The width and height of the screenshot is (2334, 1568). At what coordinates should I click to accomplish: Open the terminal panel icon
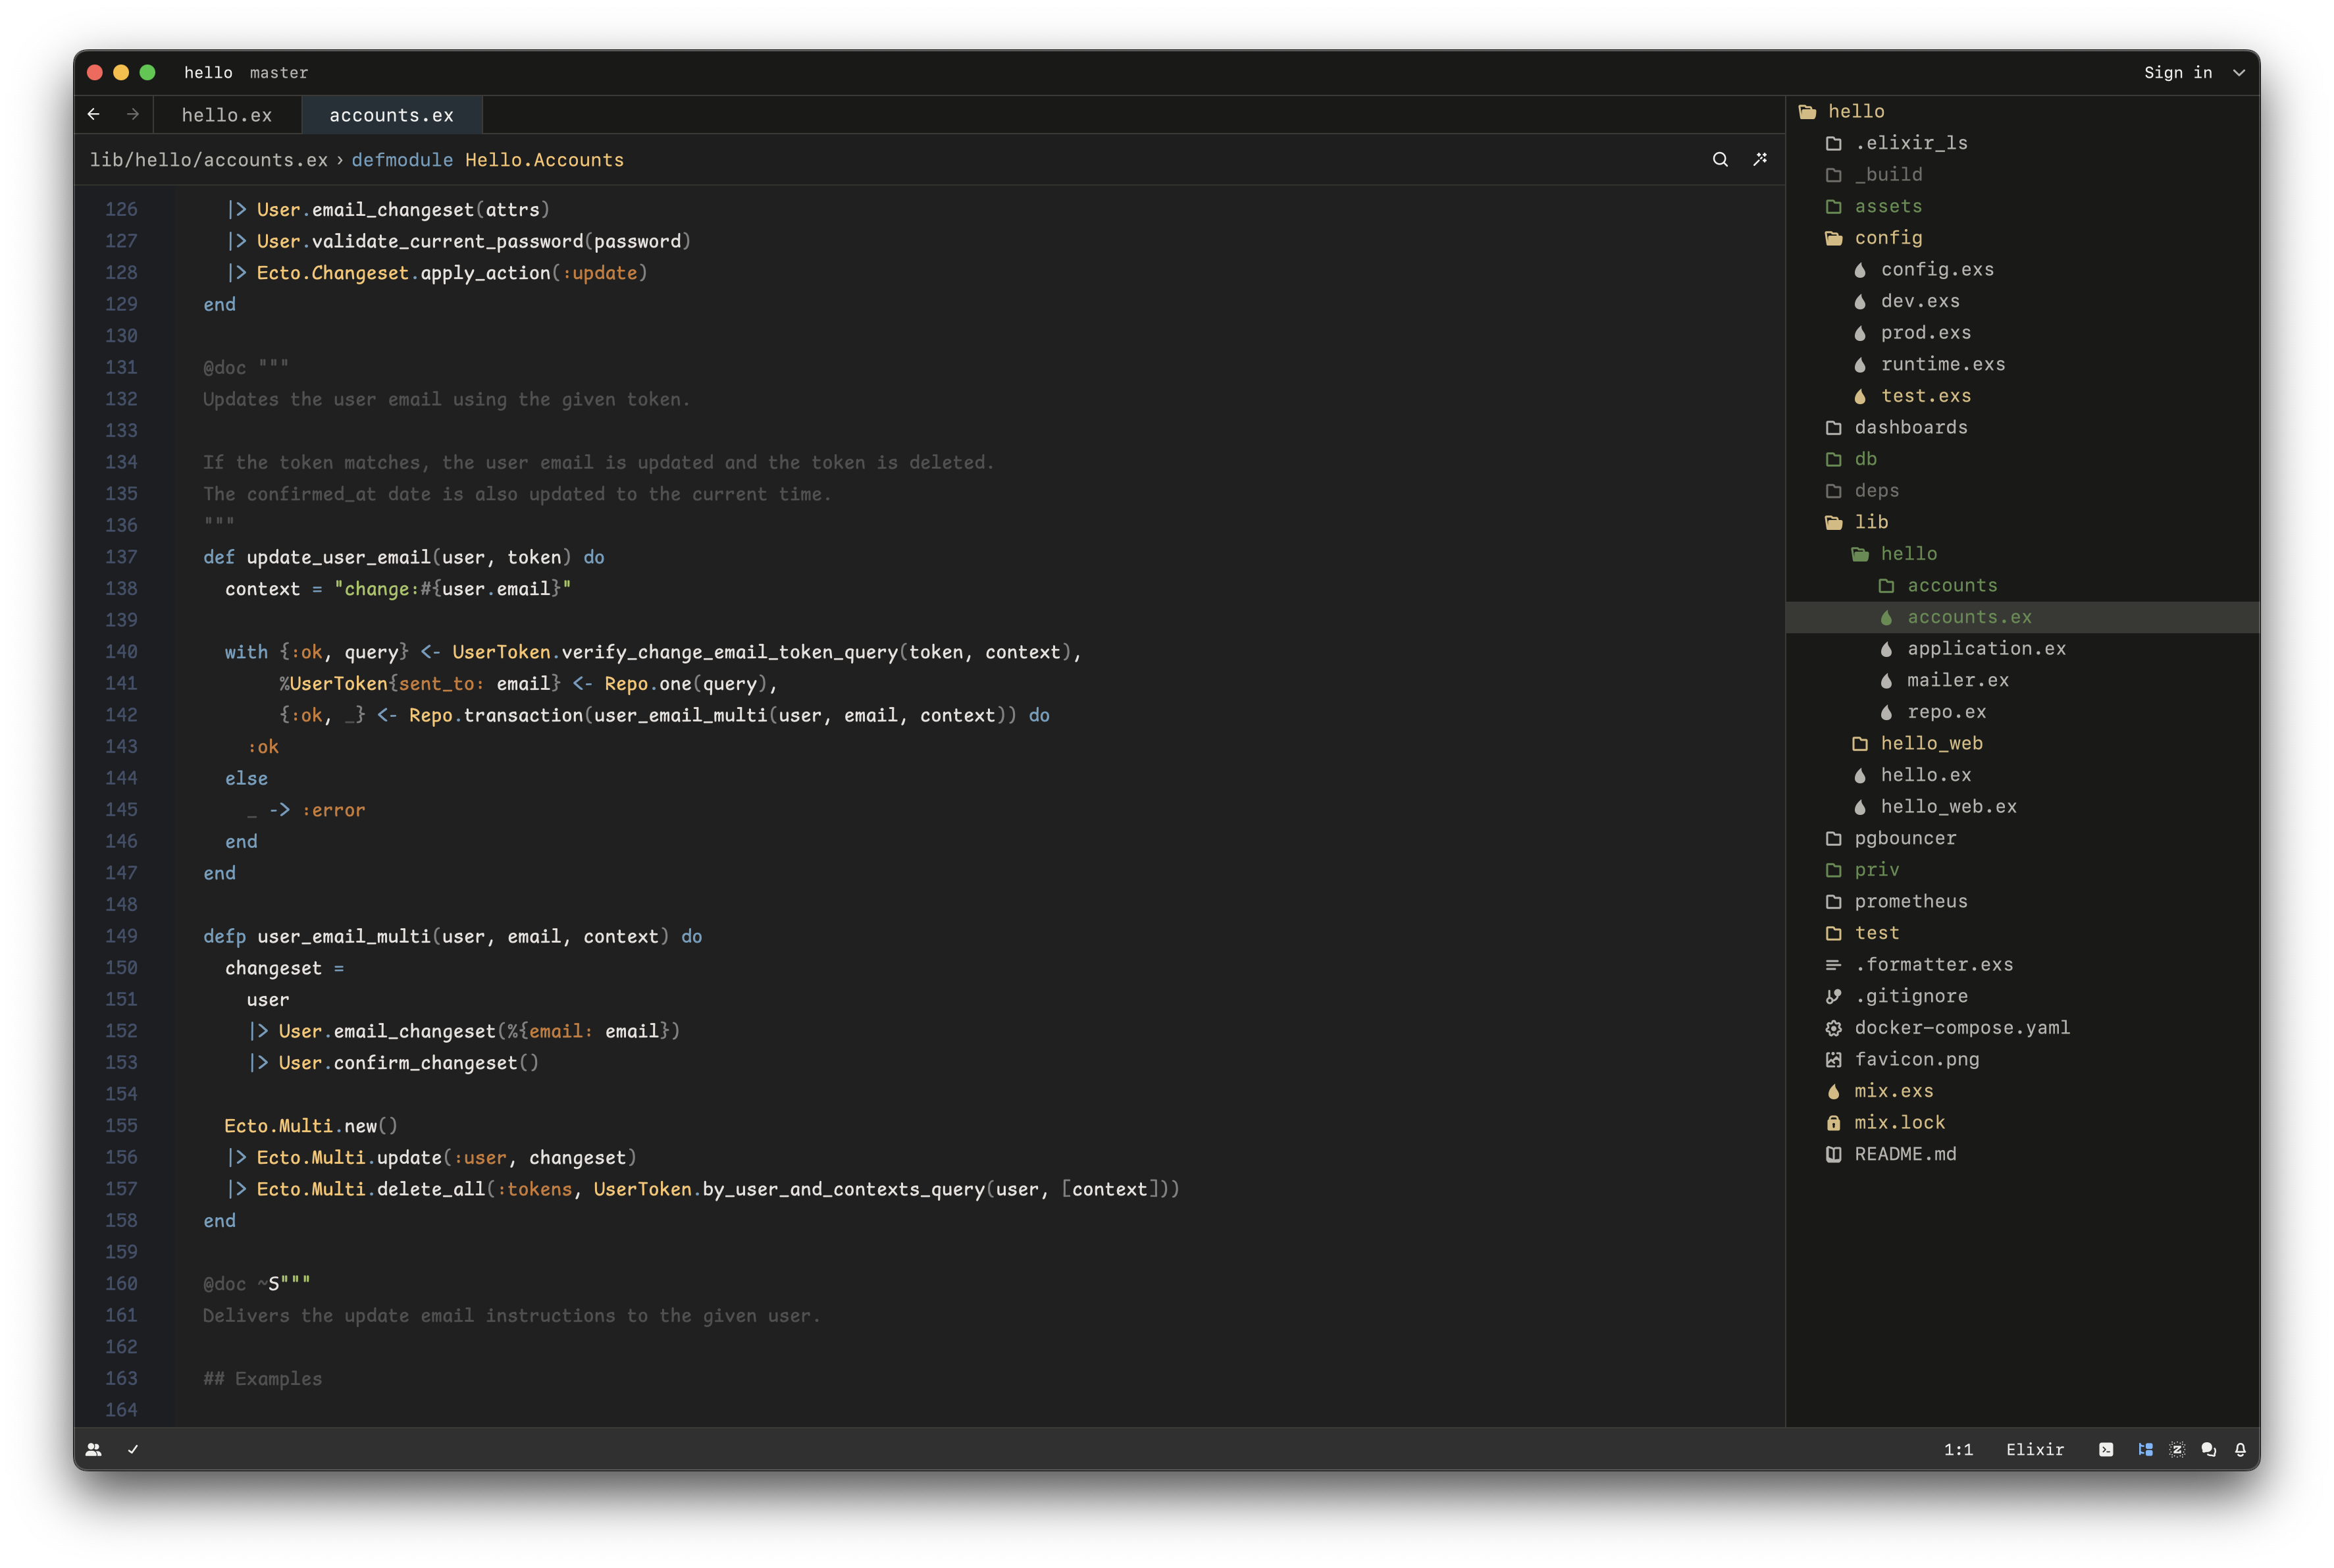(x=2106, y=1449)
